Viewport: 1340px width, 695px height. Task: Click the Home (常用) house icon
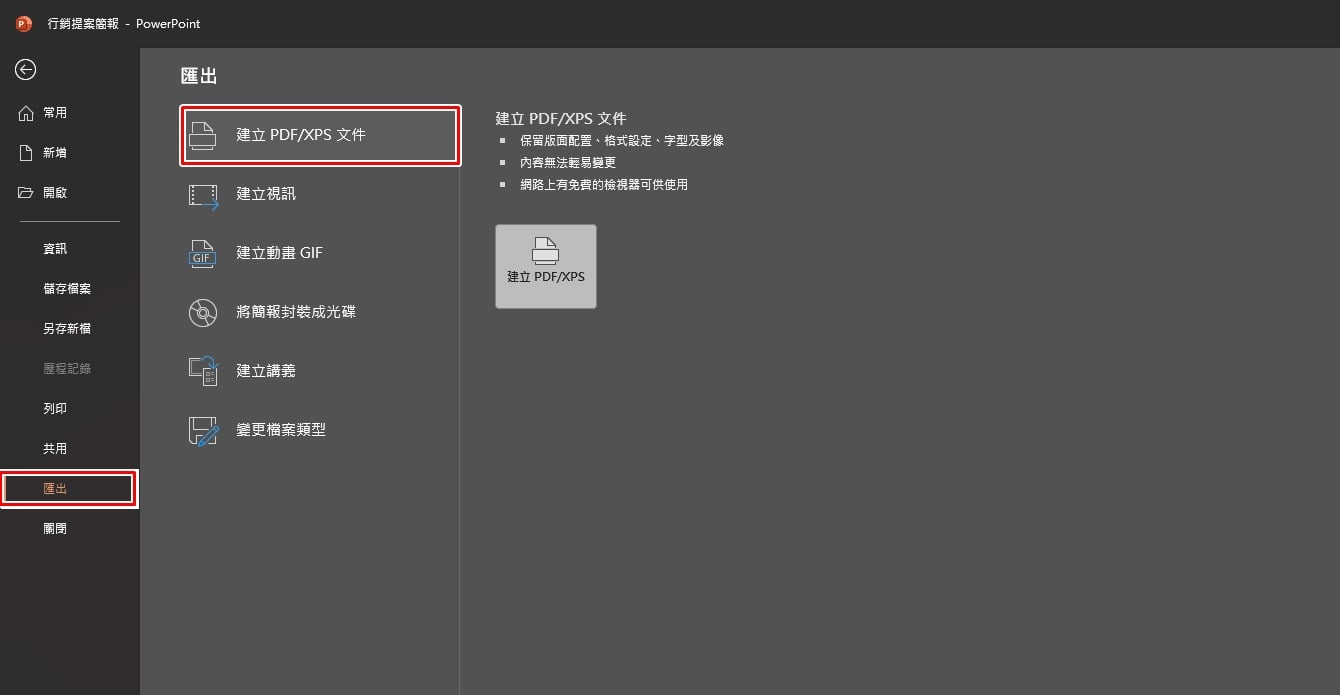click(26, 113)
